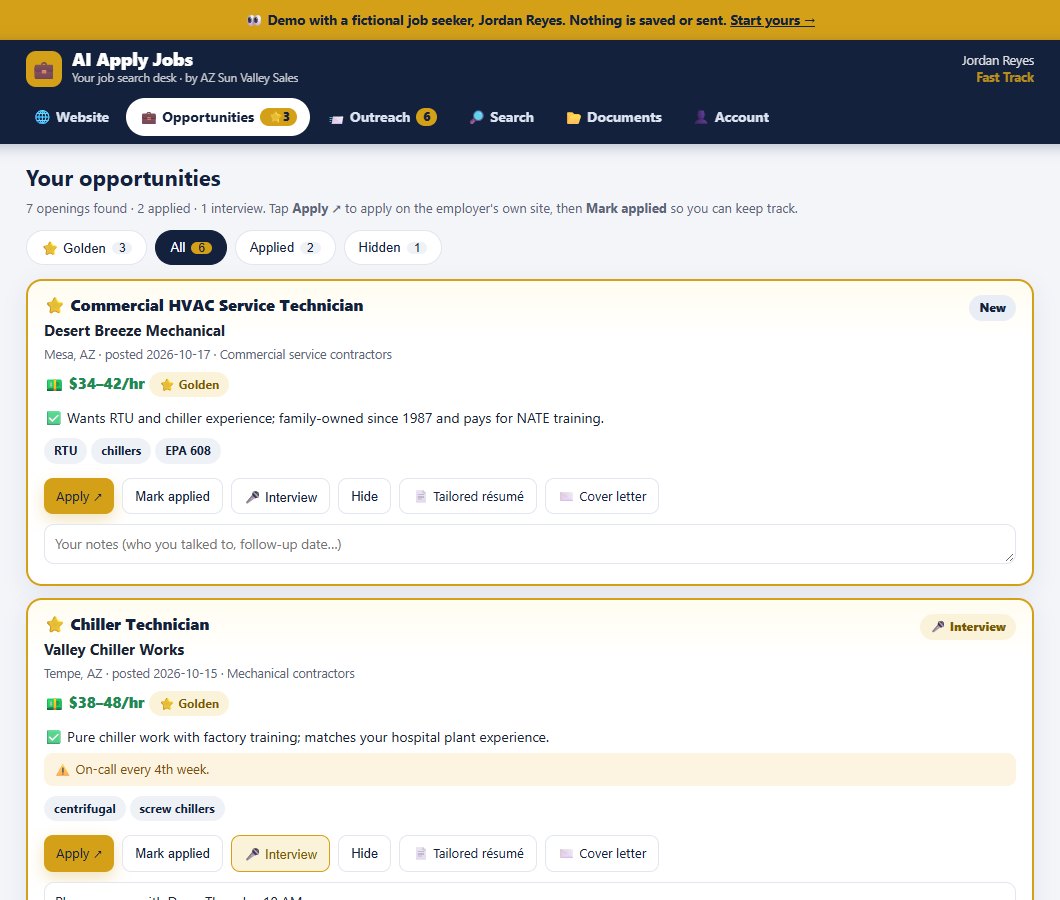Click the RTU skill tag
Screen dimensions: 1060x900
66,450
